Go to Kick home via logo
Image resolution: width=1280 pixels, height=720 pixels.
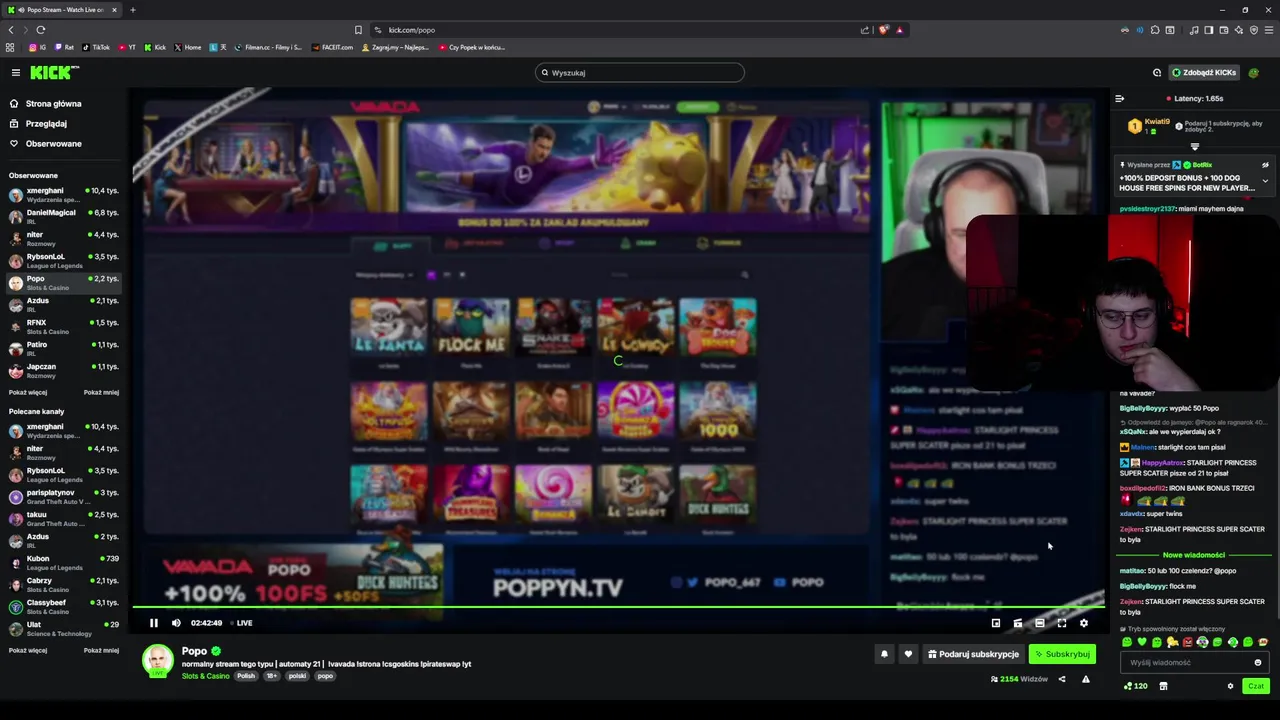(x=54, y=72)
